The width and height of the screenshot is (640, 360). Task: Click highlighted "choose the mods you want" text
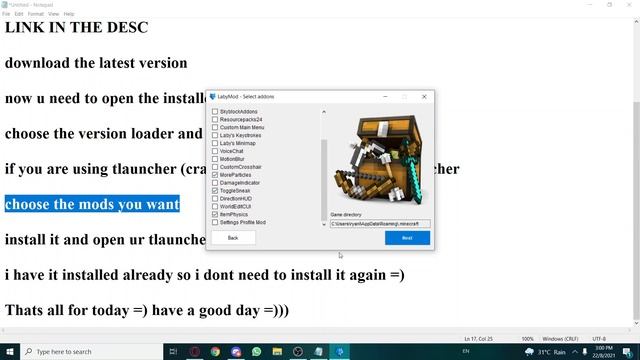(x=92, y=204)
